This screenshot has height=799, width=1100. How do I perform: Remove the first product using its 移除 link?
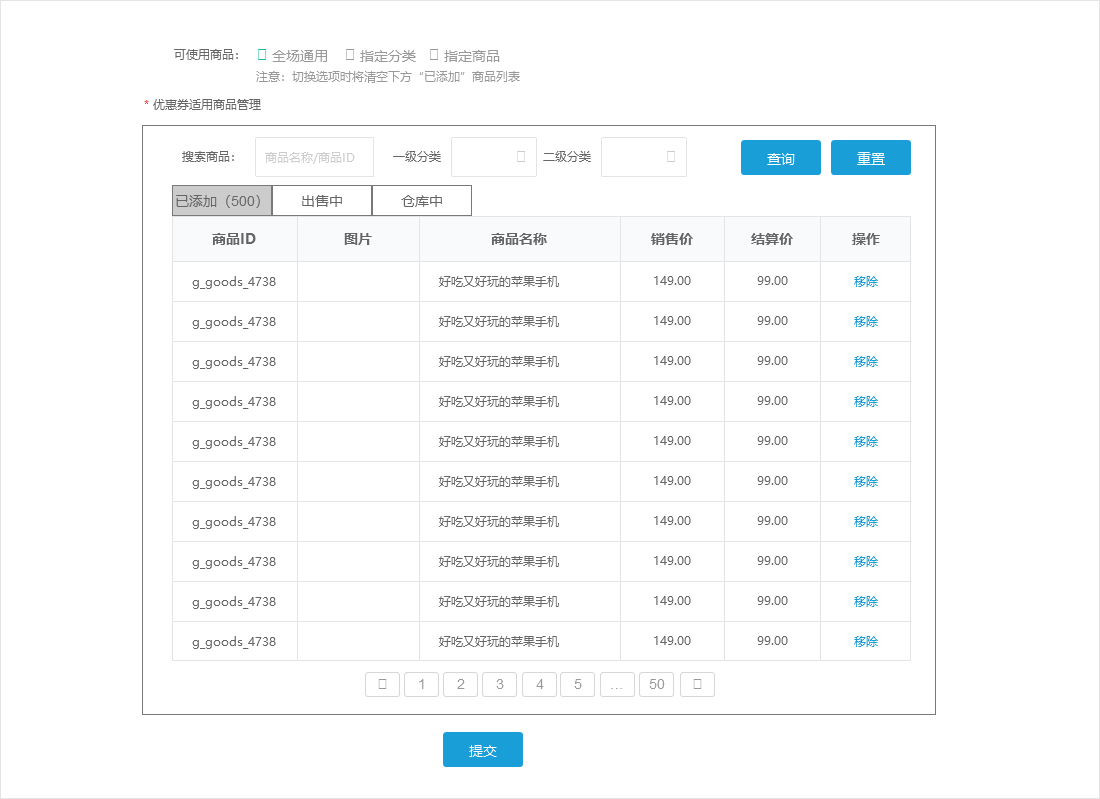[864, 281]
